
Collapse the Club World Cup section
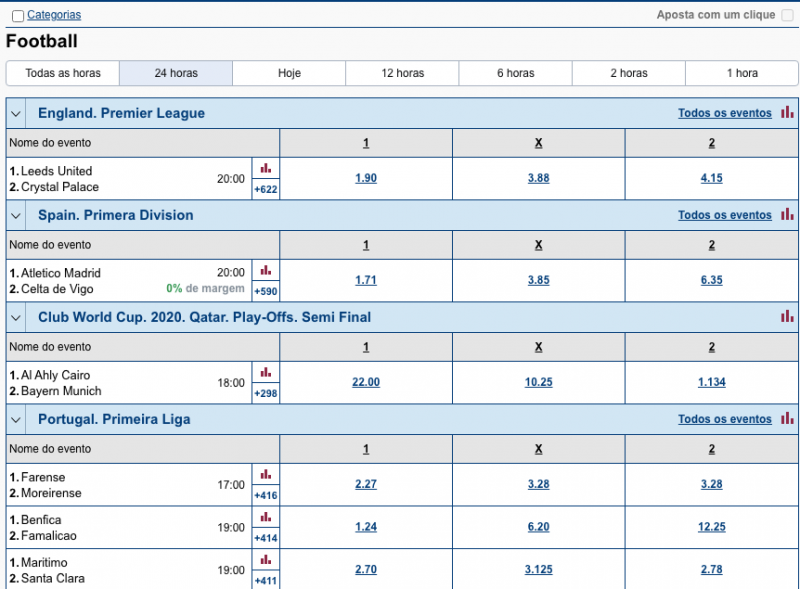coord(17,318)
